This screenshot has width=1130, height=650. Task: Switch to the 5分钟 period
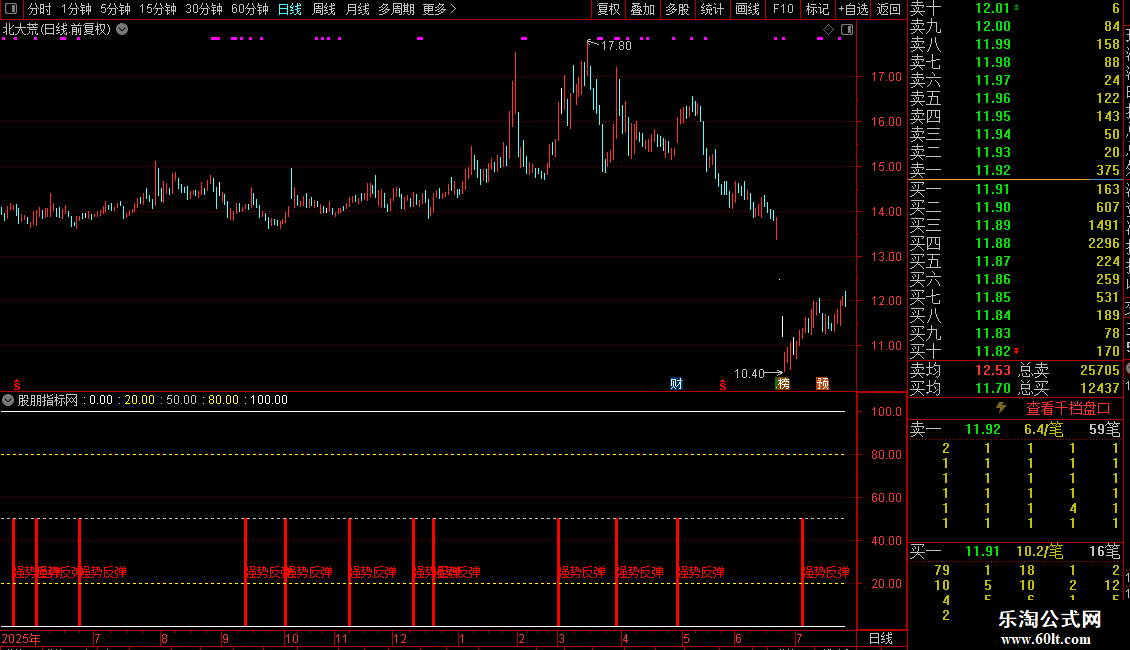click(x=115, y=9)
